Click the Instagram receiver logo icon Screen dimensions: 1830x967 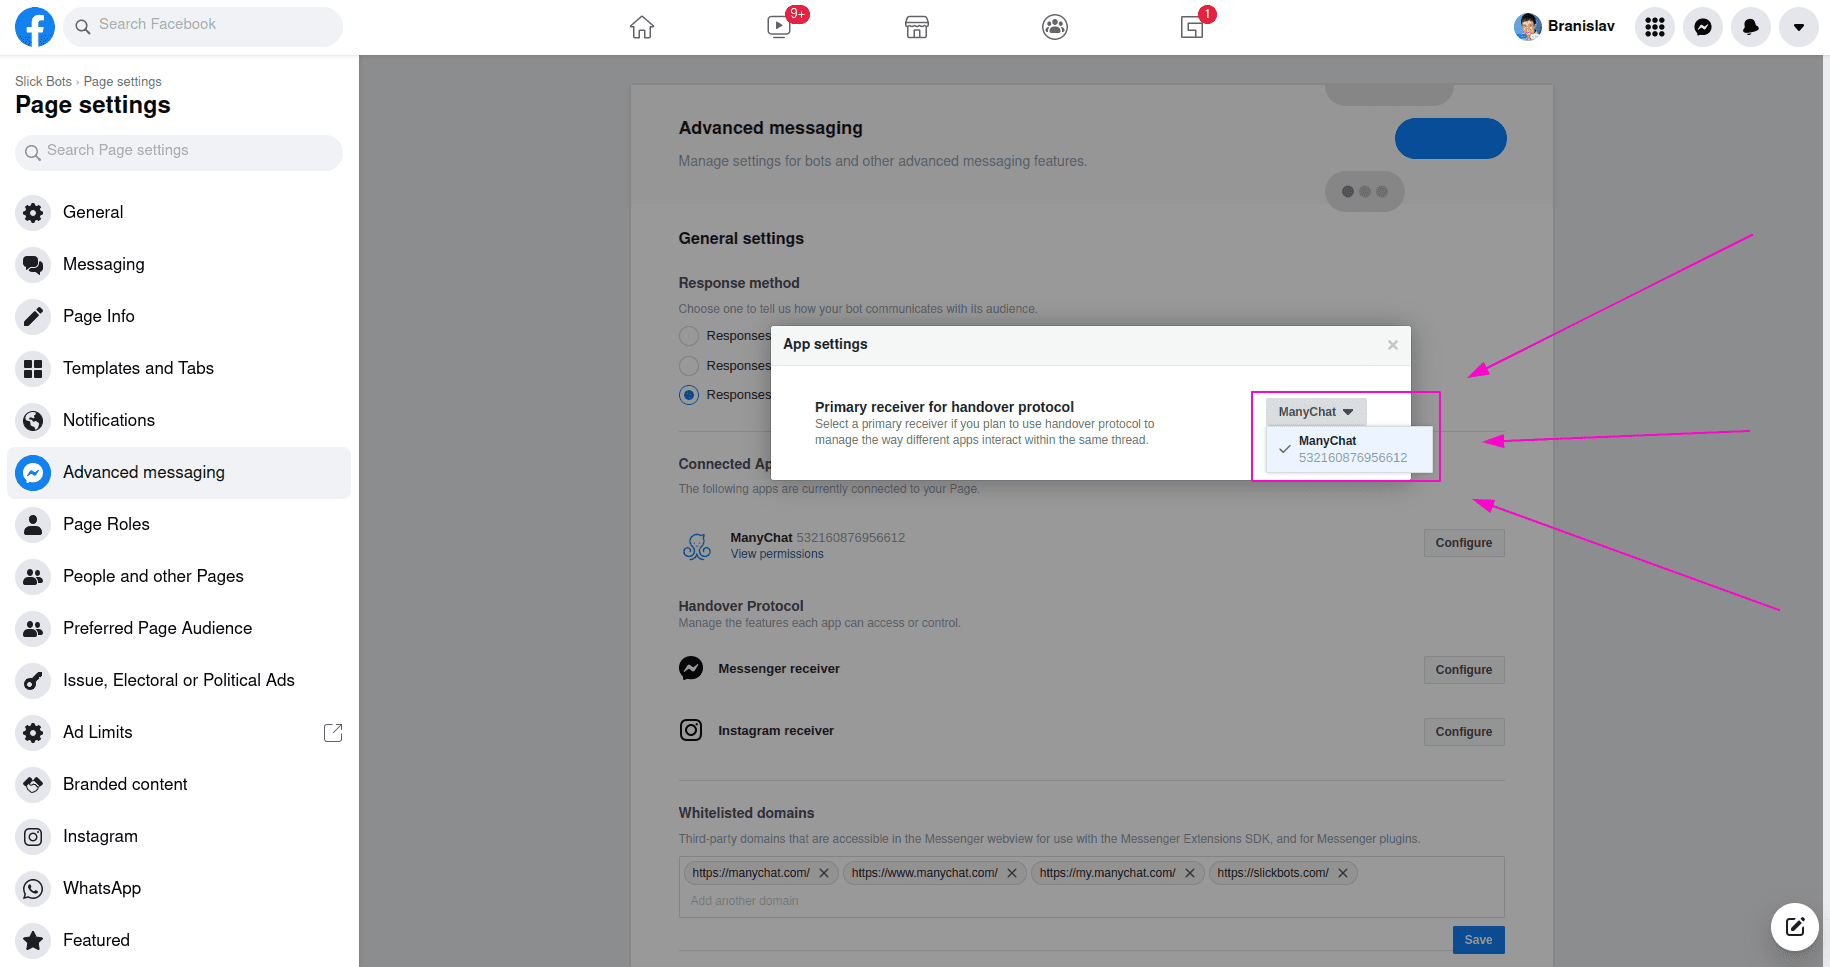click(x=691, y=730)
